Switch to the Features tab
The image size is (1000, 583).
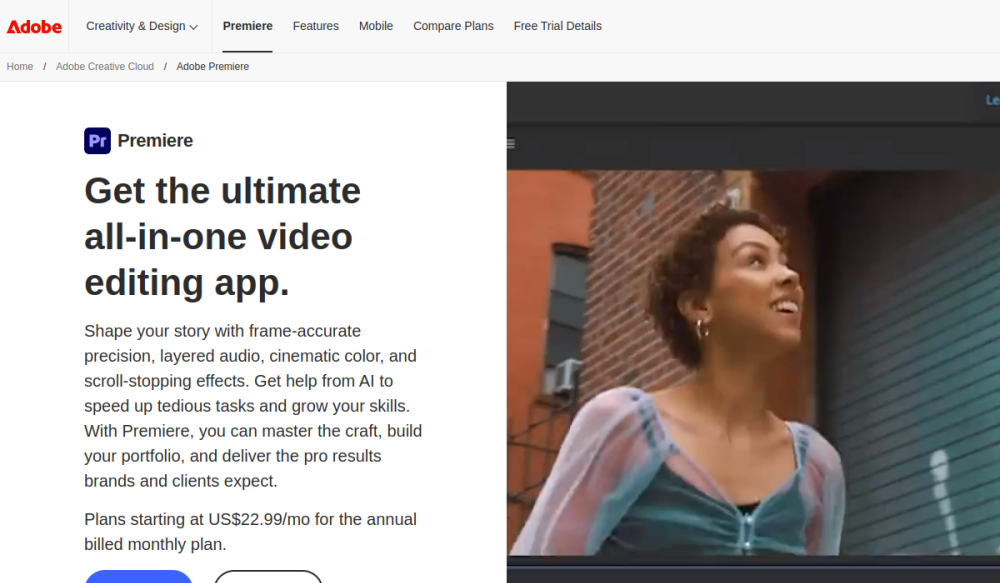pyautogui.click(x=315, y=26)
